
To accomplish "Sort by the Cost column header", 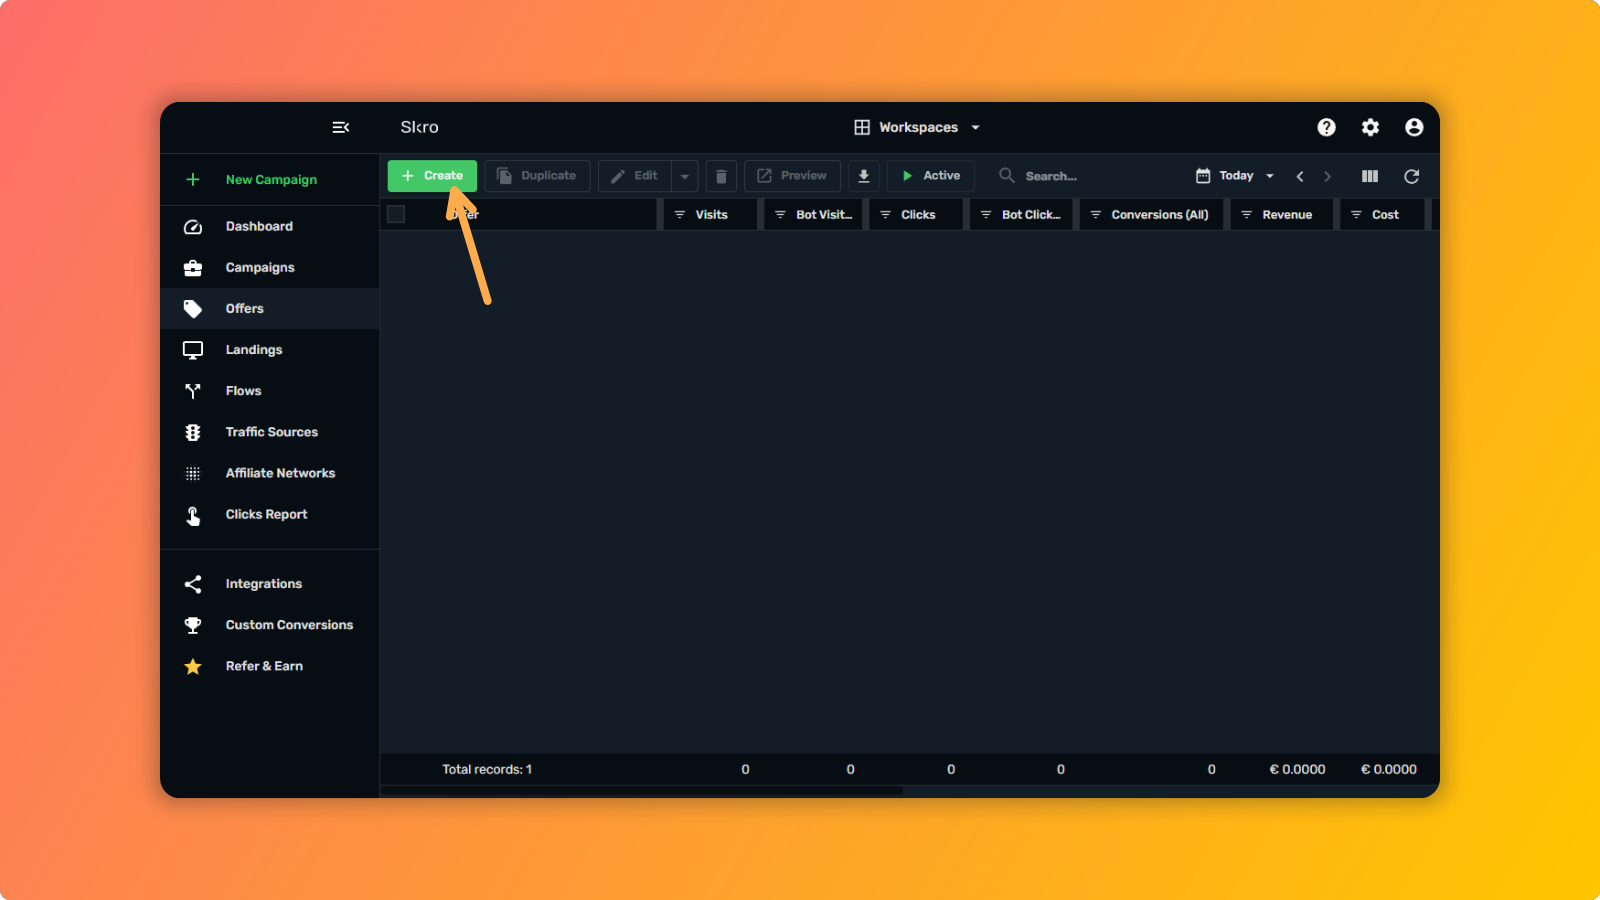I will pyautogui.click(x=1382, y=215).
